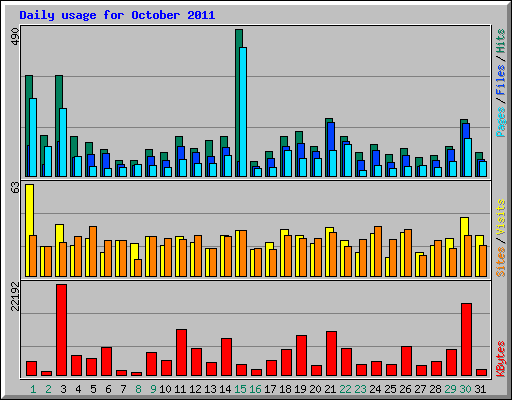Click day 21 on the x-axis
Screen dimensions: 512x400
click(330, 389)
